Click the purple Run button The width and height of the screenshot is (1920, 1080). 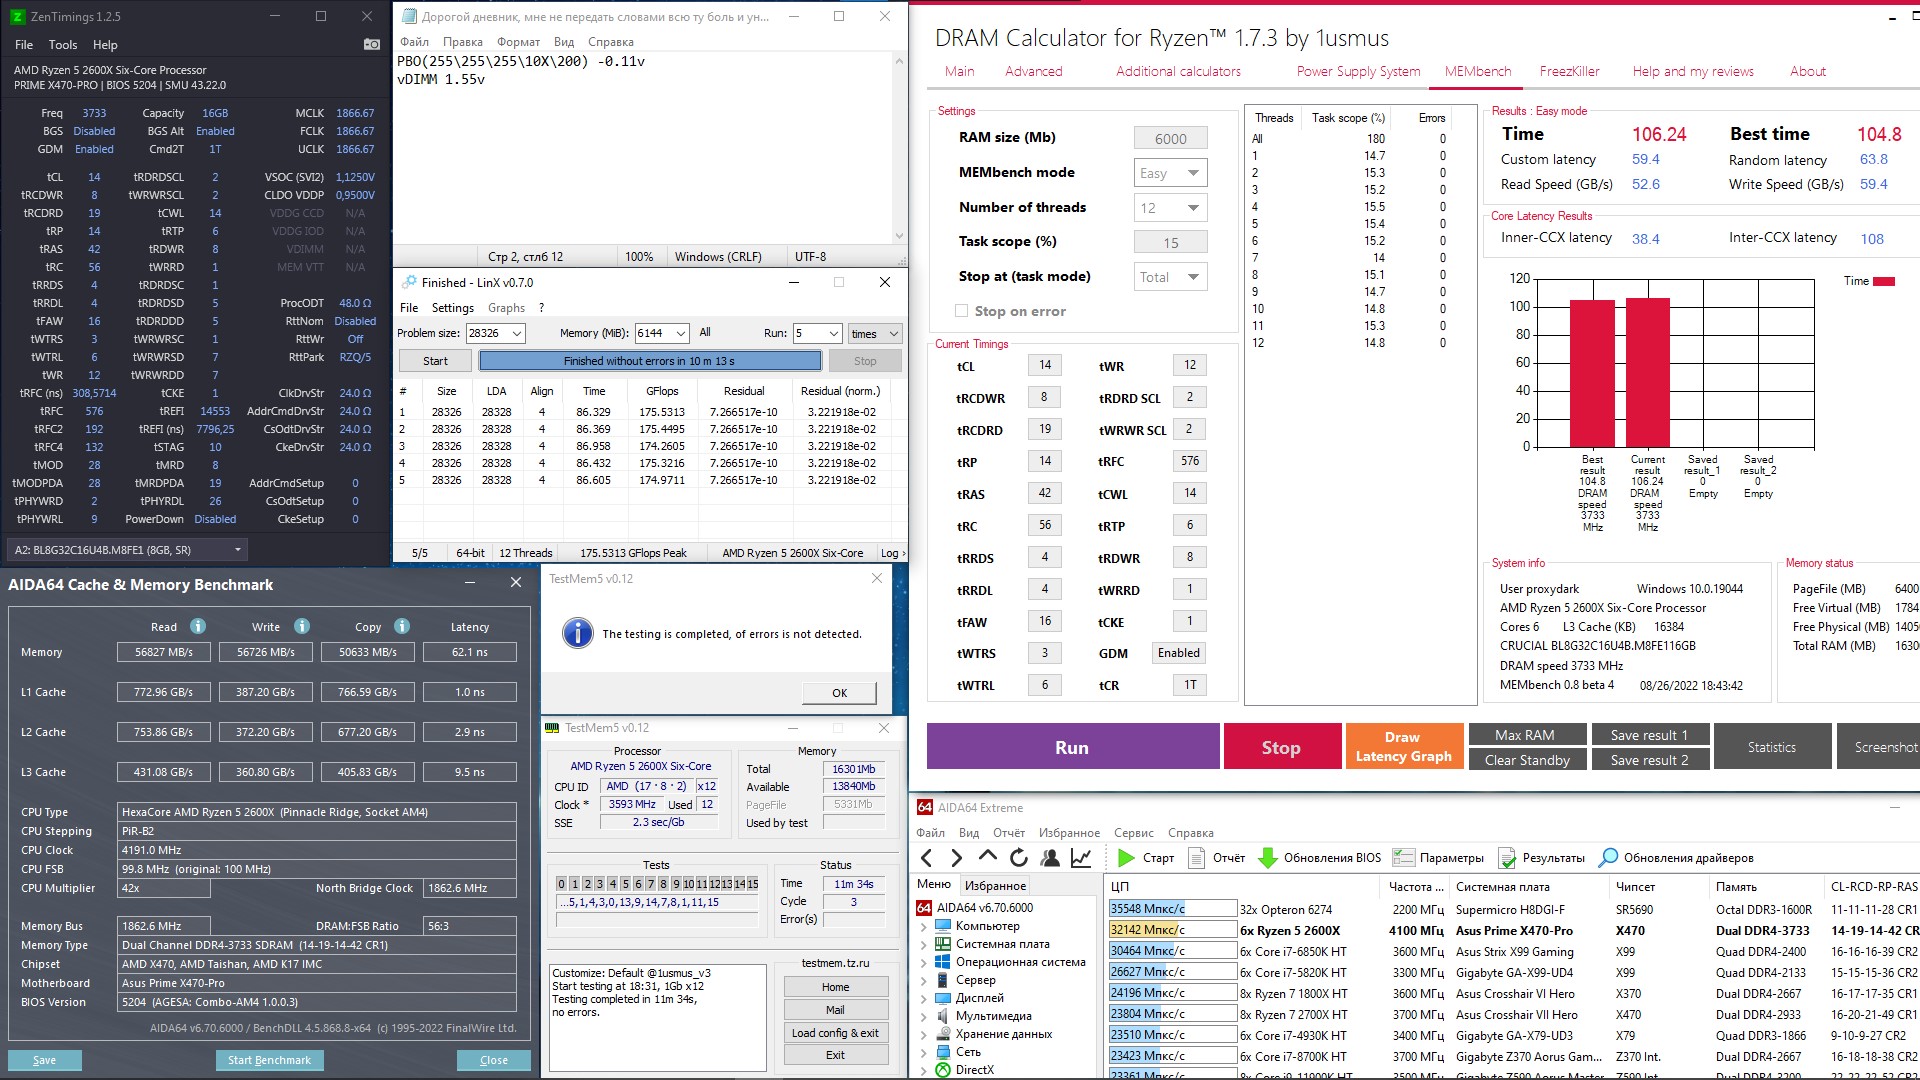pos(1072,747)
